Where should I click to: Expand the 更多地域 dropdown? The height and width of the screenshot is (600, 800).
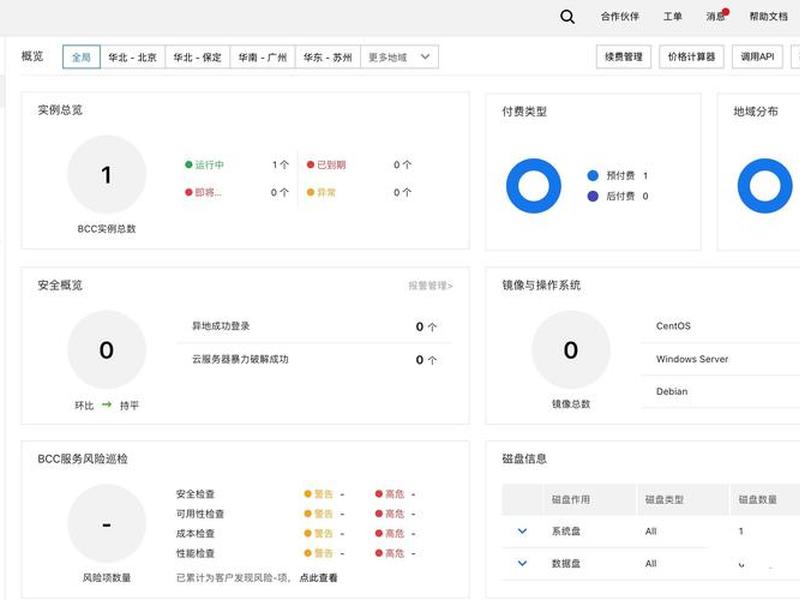(399, 57)
